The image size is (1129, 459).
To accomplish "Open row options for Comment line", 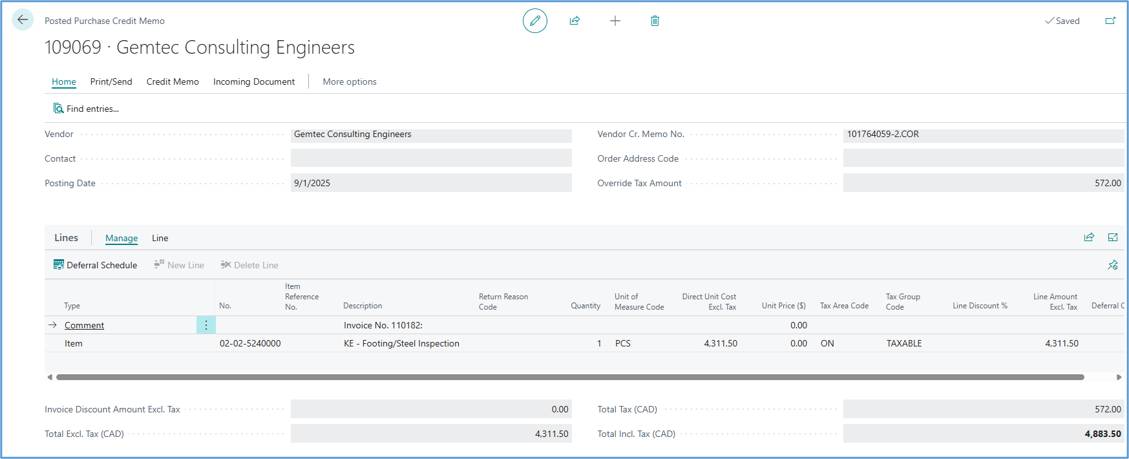I will pos(206,325).
